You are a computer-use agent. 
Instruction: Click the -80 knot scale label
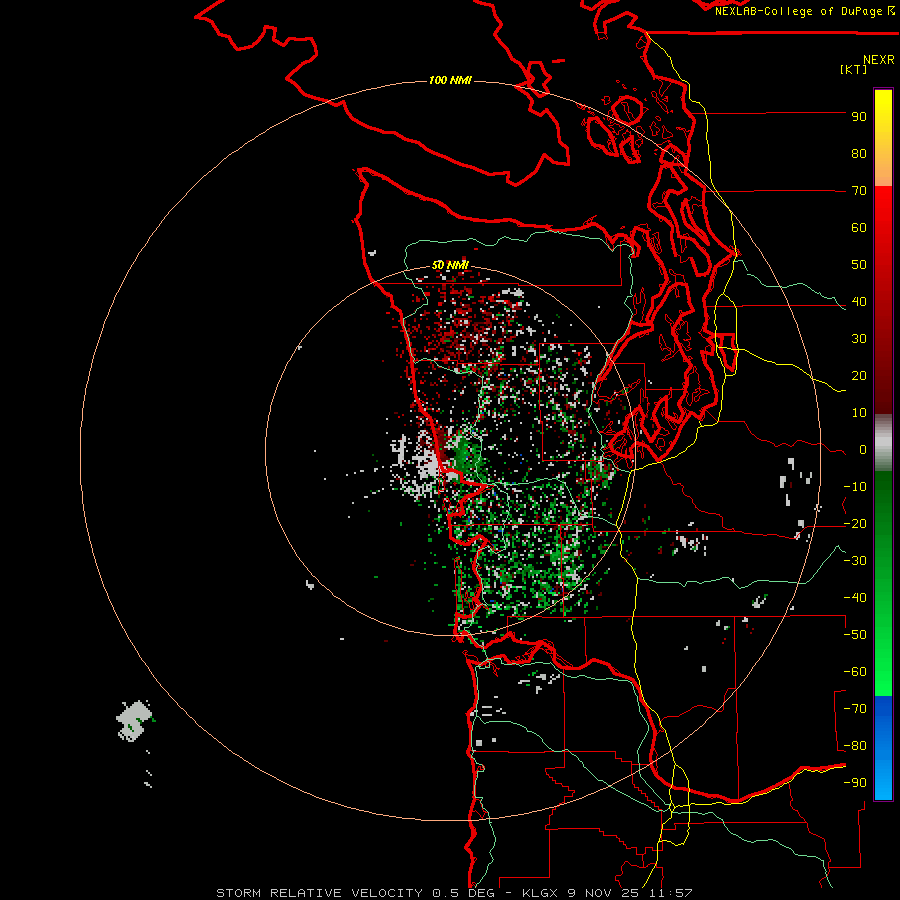855,746
